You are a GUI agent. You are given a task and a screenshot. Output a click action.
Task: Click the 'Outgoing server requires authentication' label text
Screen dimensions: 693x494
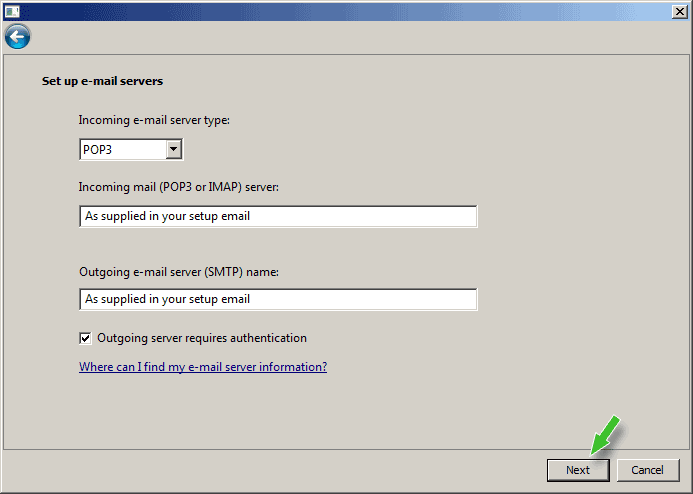tap(202, 338)
